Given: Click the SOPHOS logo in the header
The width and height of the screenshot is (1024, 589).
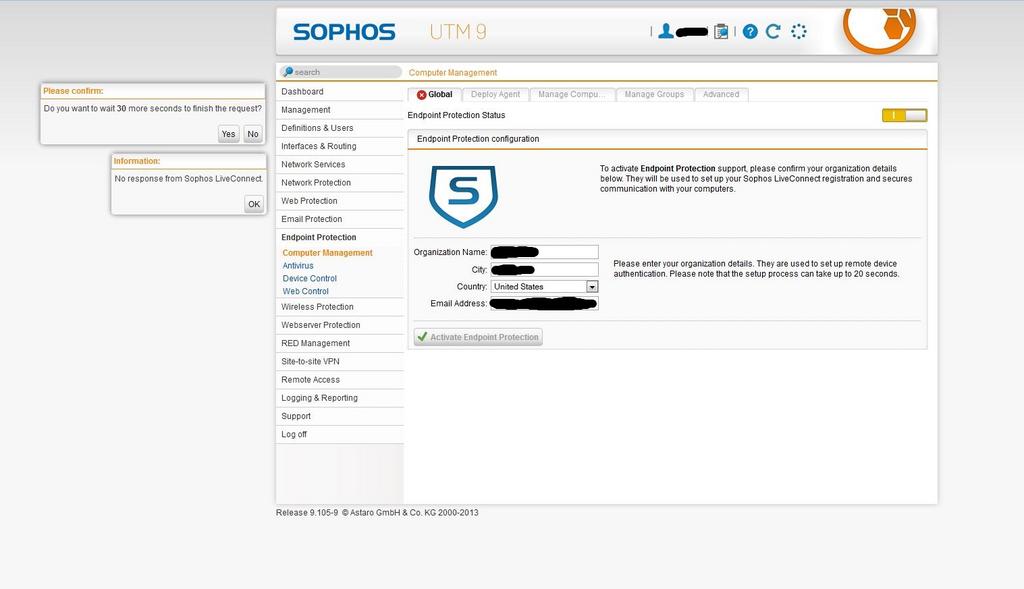Looking at the screenshot, I should click(x=344, y=32).
